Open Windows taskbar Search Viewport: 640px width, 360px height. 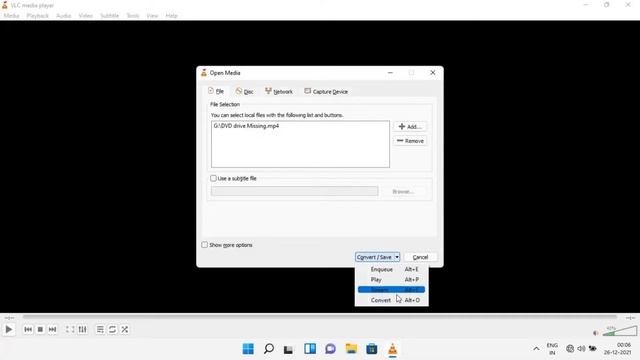269,349
